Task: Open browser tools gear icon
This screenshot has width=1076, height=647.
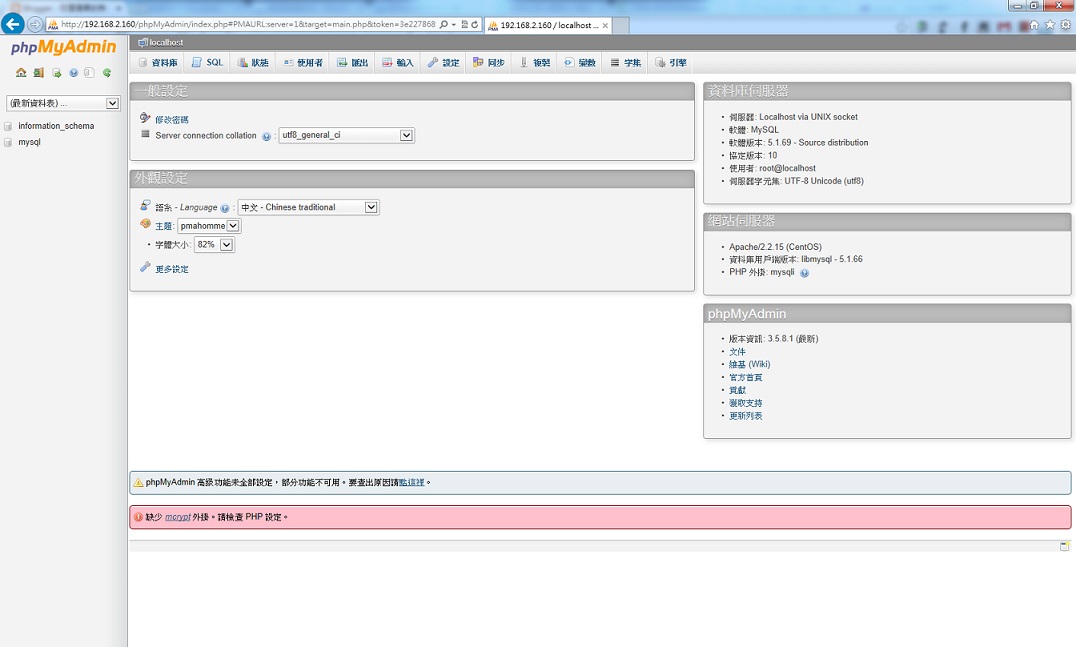Action: tap(1065, 25)
